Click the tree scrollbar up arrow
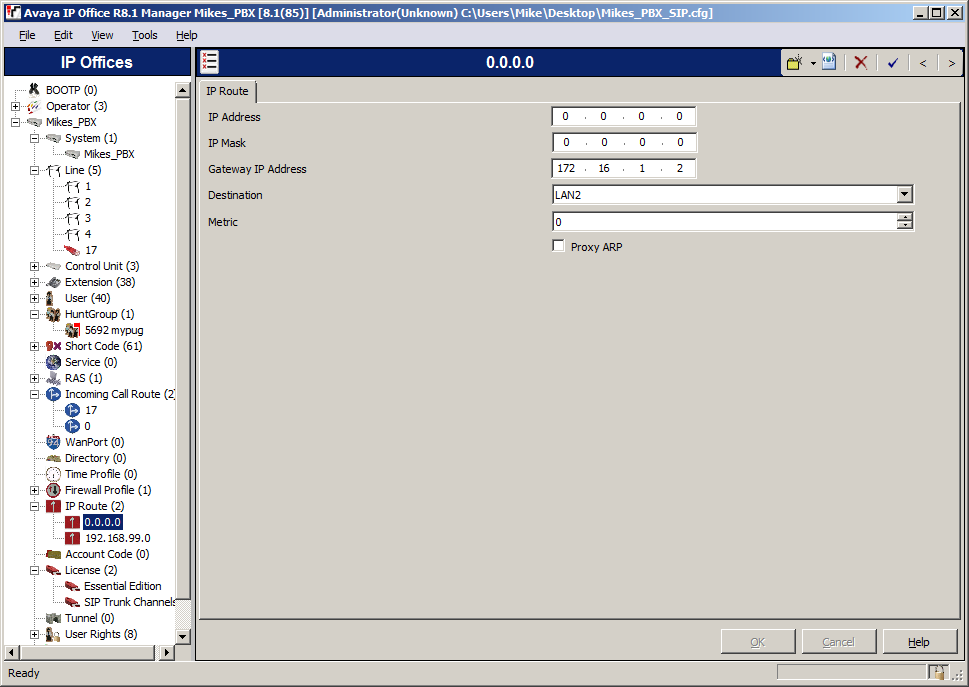This screenshot has width=969, height=687. 182,90
